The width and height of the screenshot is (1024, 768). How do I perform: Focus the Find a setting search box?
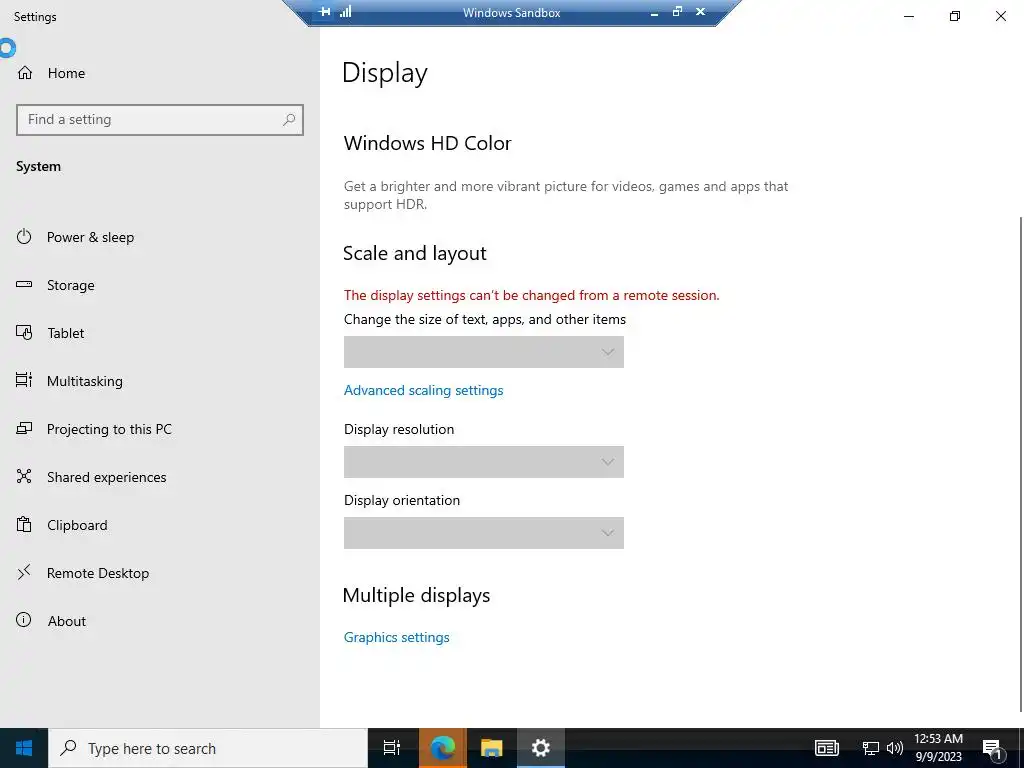tap(160, 120)
